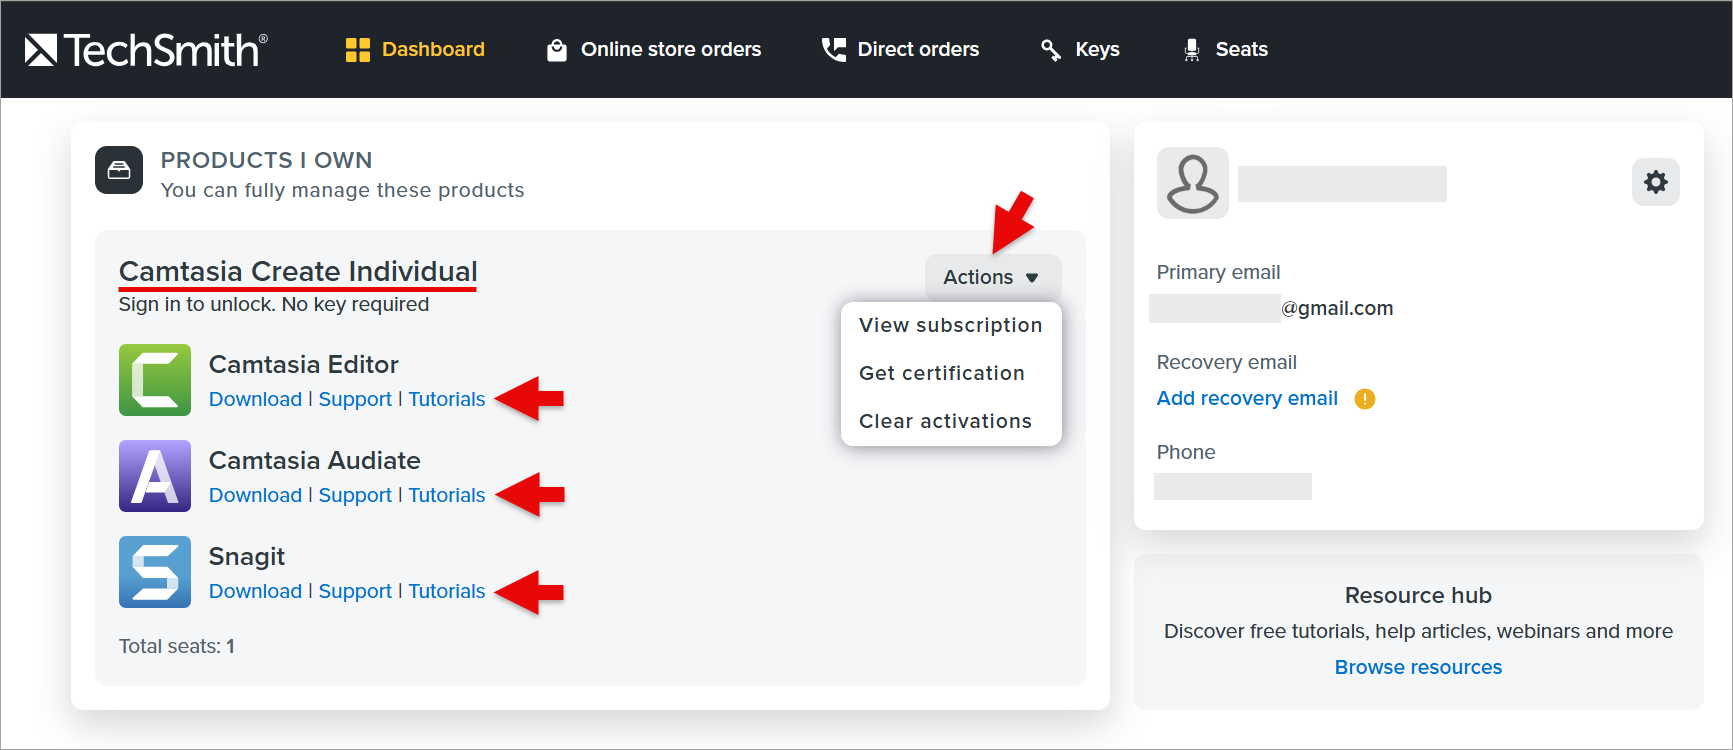Open Tutorials link for Snagit

[447, 591]
